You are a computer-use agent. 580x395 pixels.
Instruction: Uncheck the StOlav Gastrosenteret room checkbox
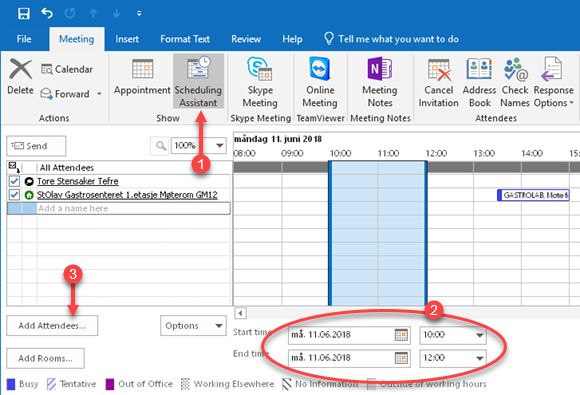point(14,195)
